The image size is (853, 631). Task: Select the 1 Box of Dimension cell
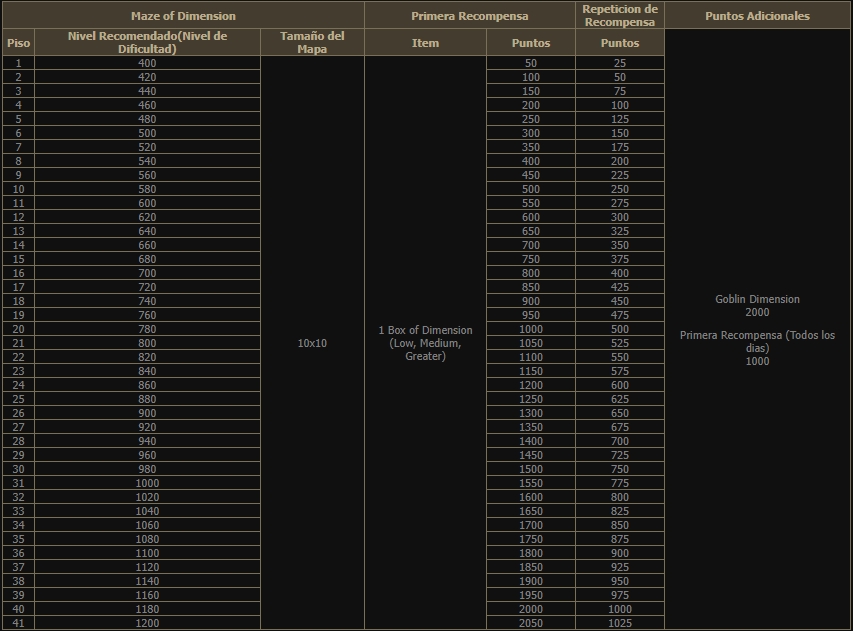425,343
